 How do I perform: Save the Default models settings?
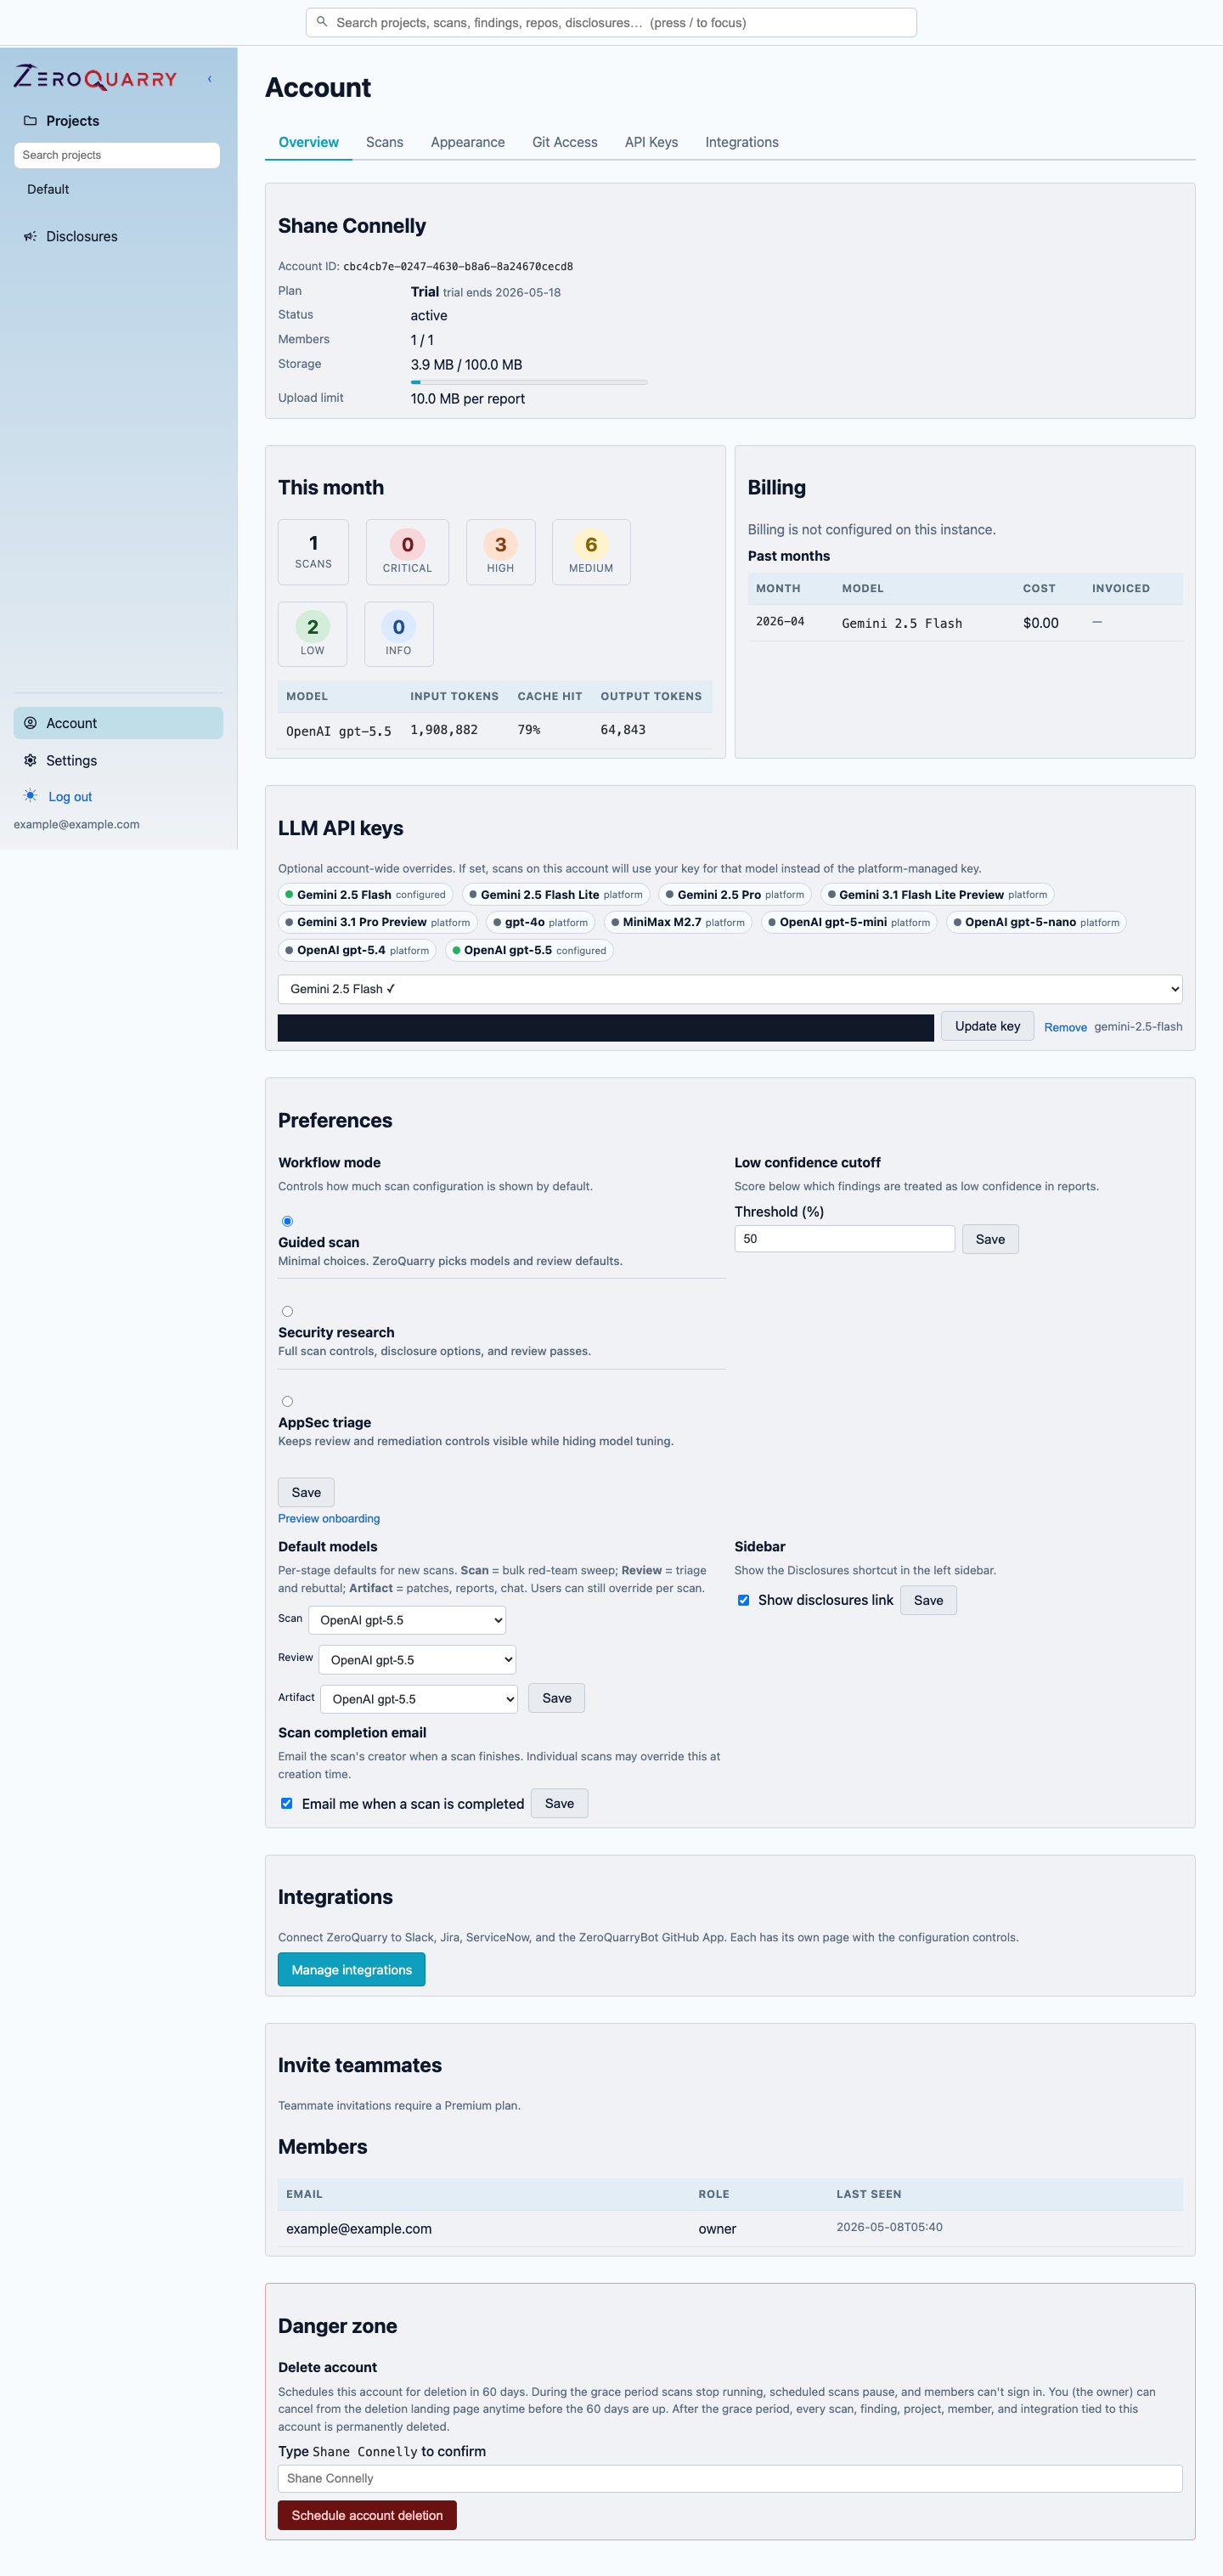(557, 1698)
